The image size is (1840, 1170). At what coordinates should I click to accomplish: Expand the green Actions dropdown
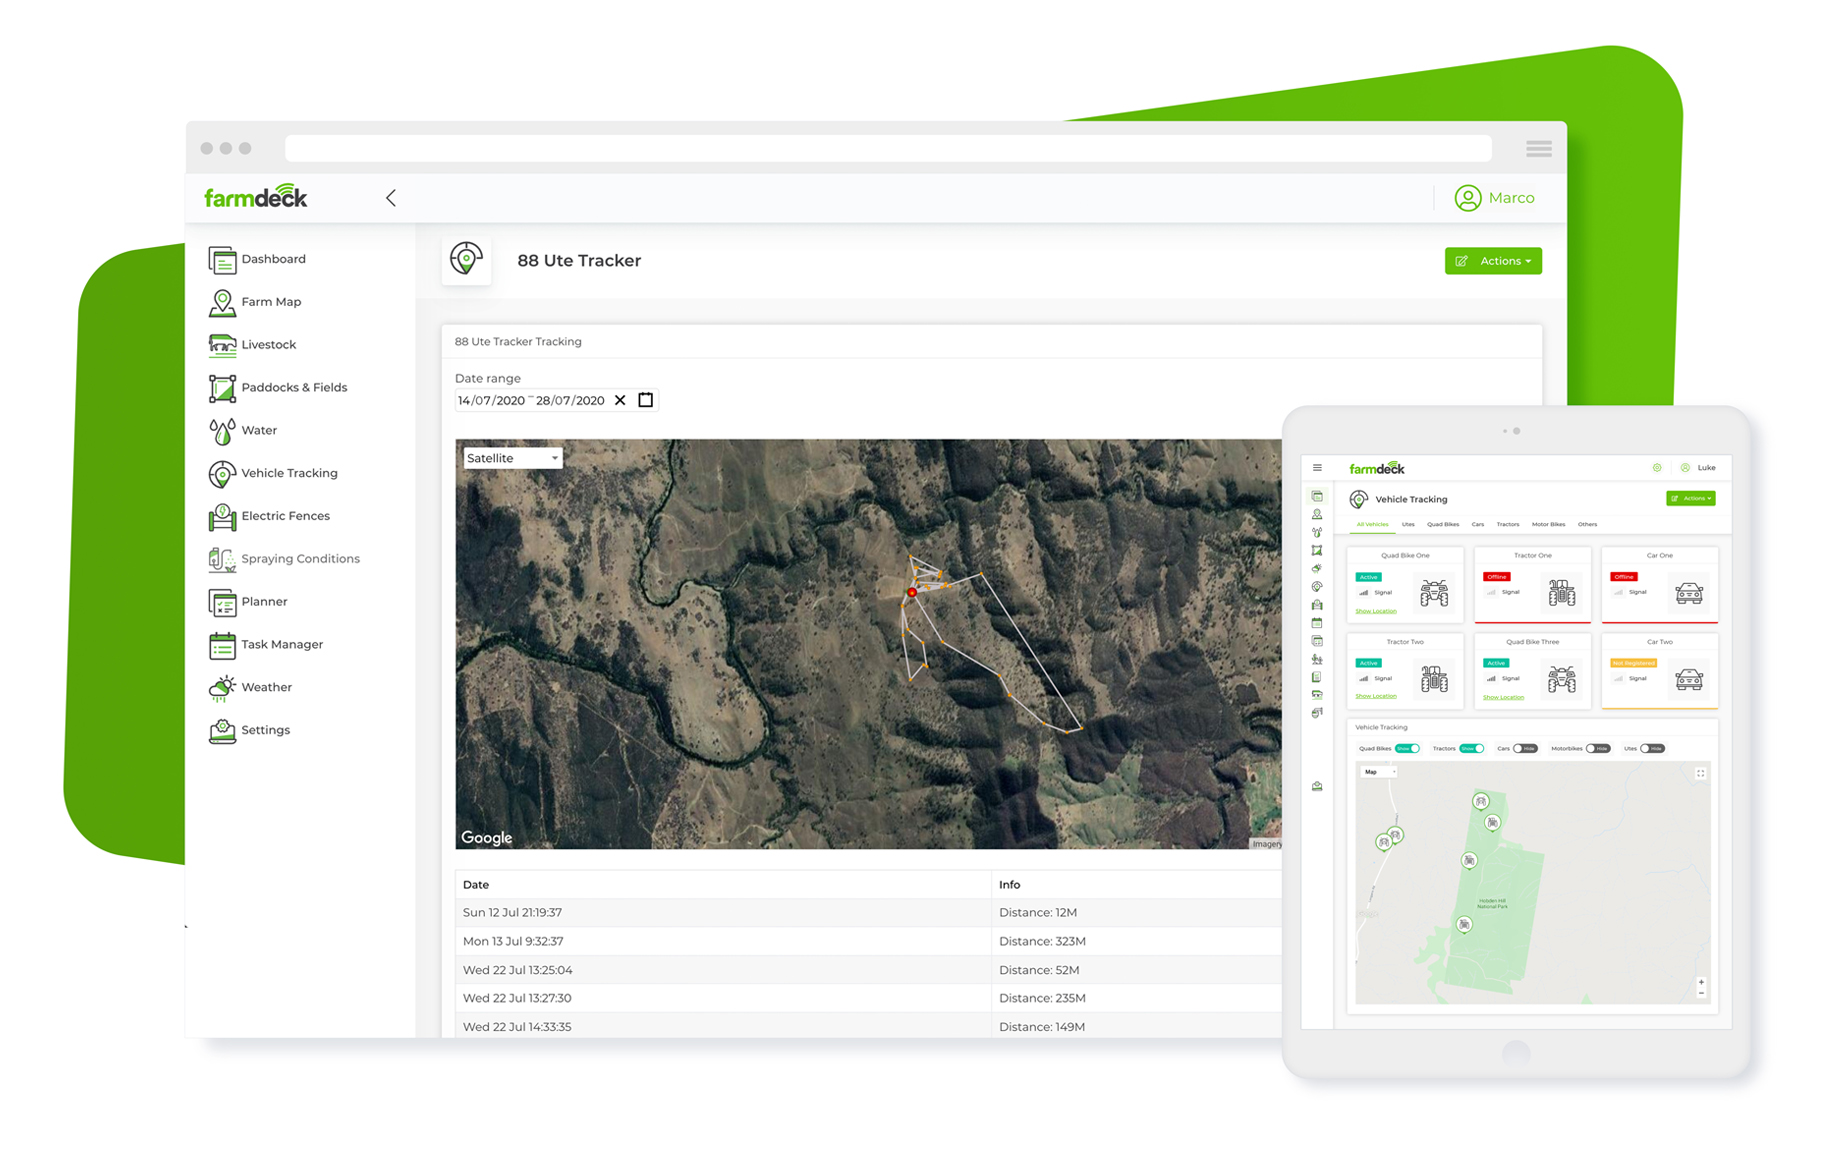click(1493, 261)
